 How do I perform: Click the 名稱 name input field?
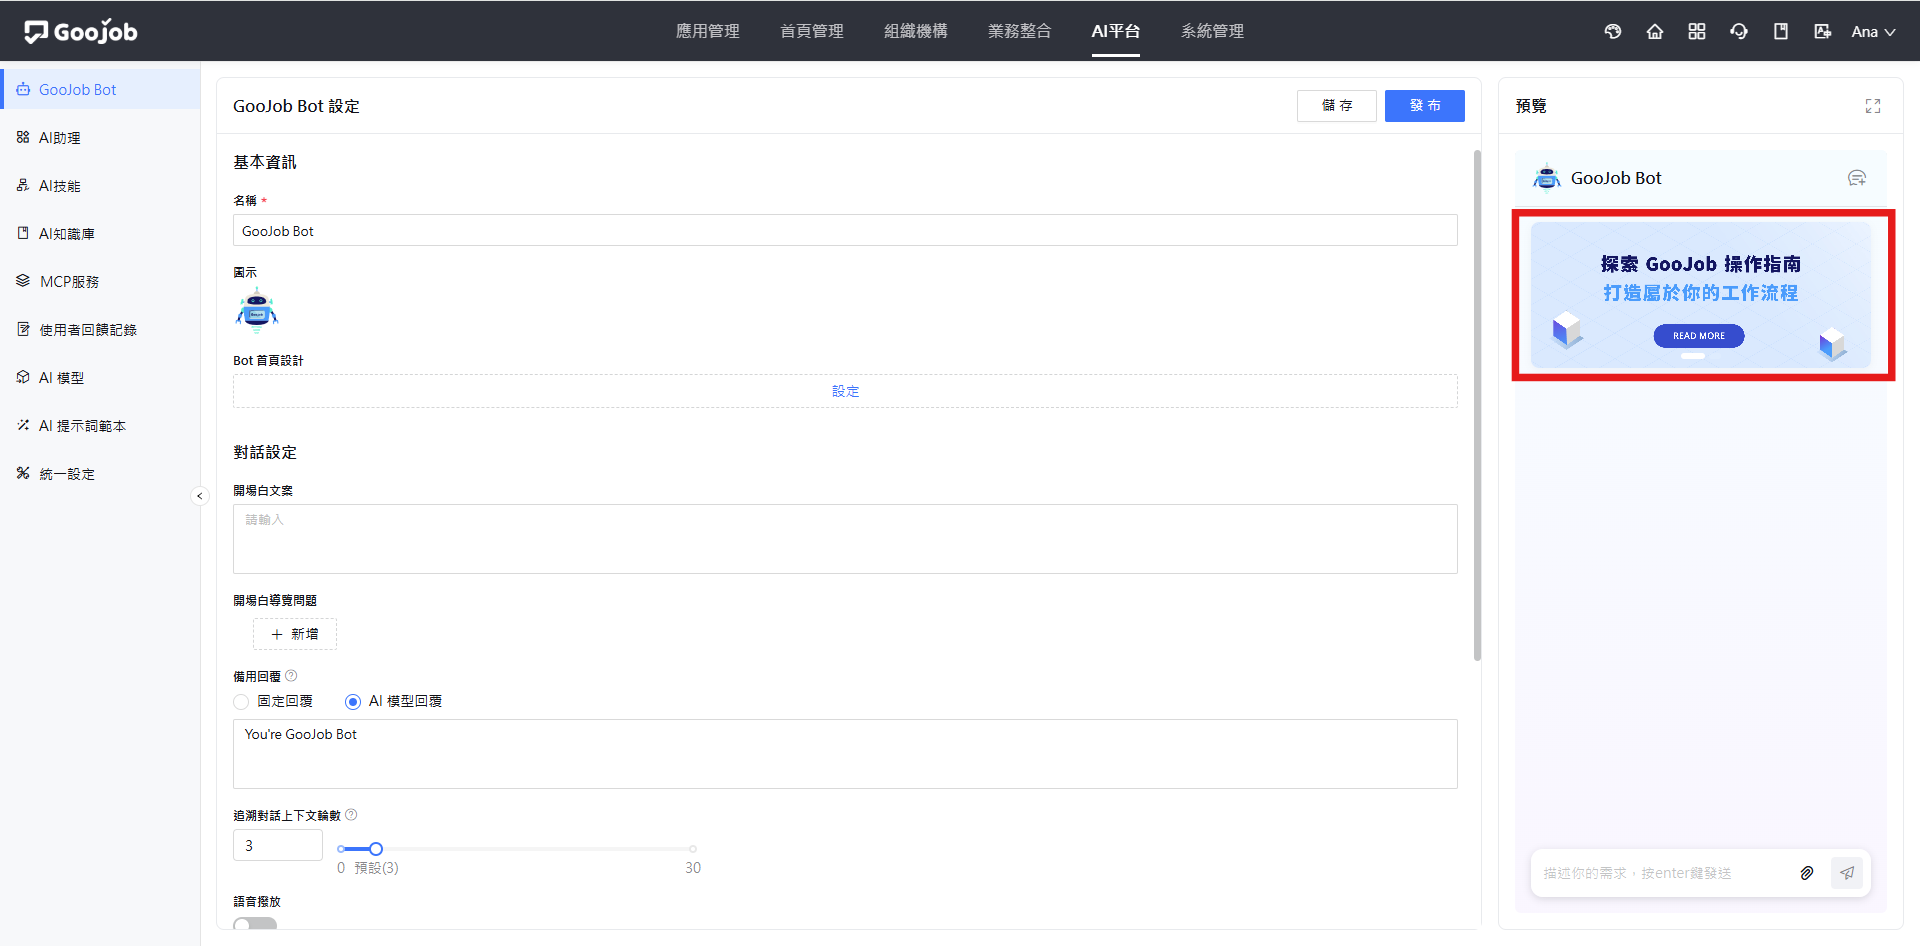(x=845, y=230)
